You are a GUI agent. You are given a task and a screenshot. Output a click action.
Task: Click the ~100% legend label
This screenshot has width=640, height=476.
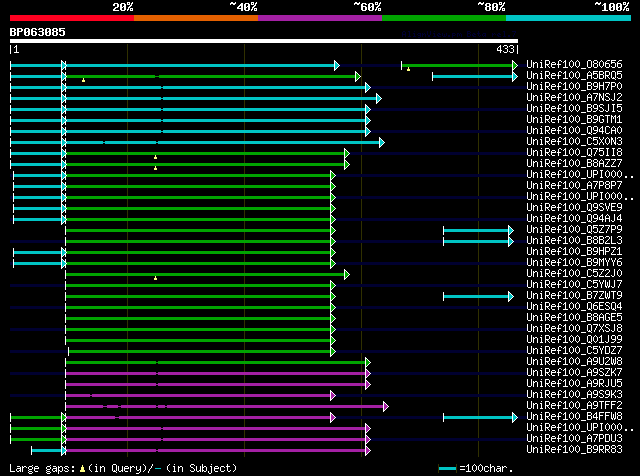point(612,7)
